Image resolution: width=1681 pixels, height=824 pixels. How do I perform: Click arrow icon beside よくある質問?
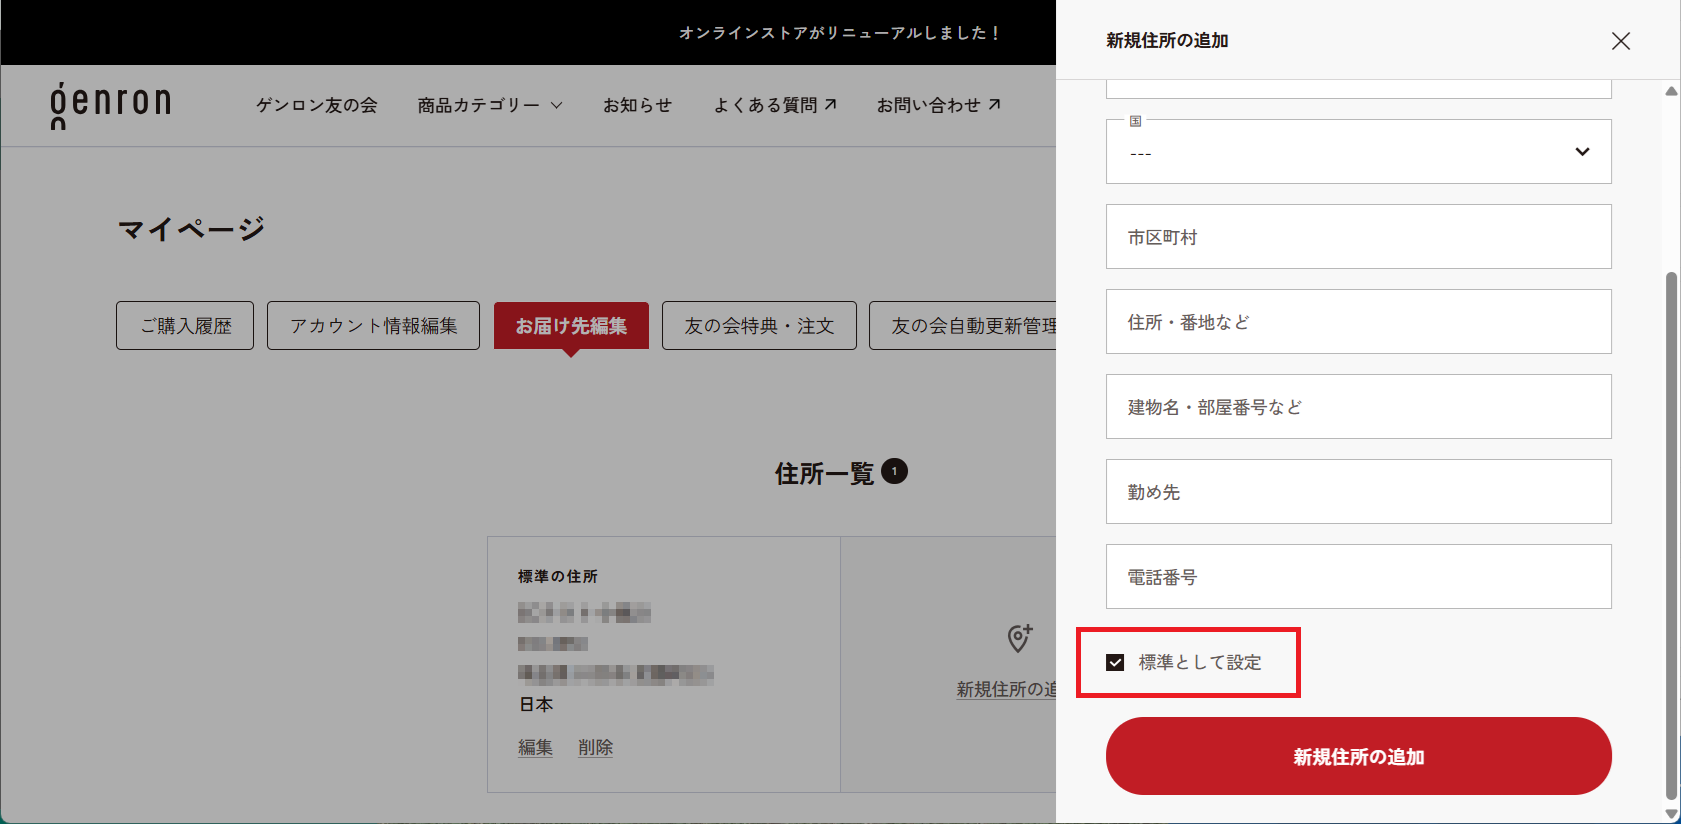[x=830, y=105]
